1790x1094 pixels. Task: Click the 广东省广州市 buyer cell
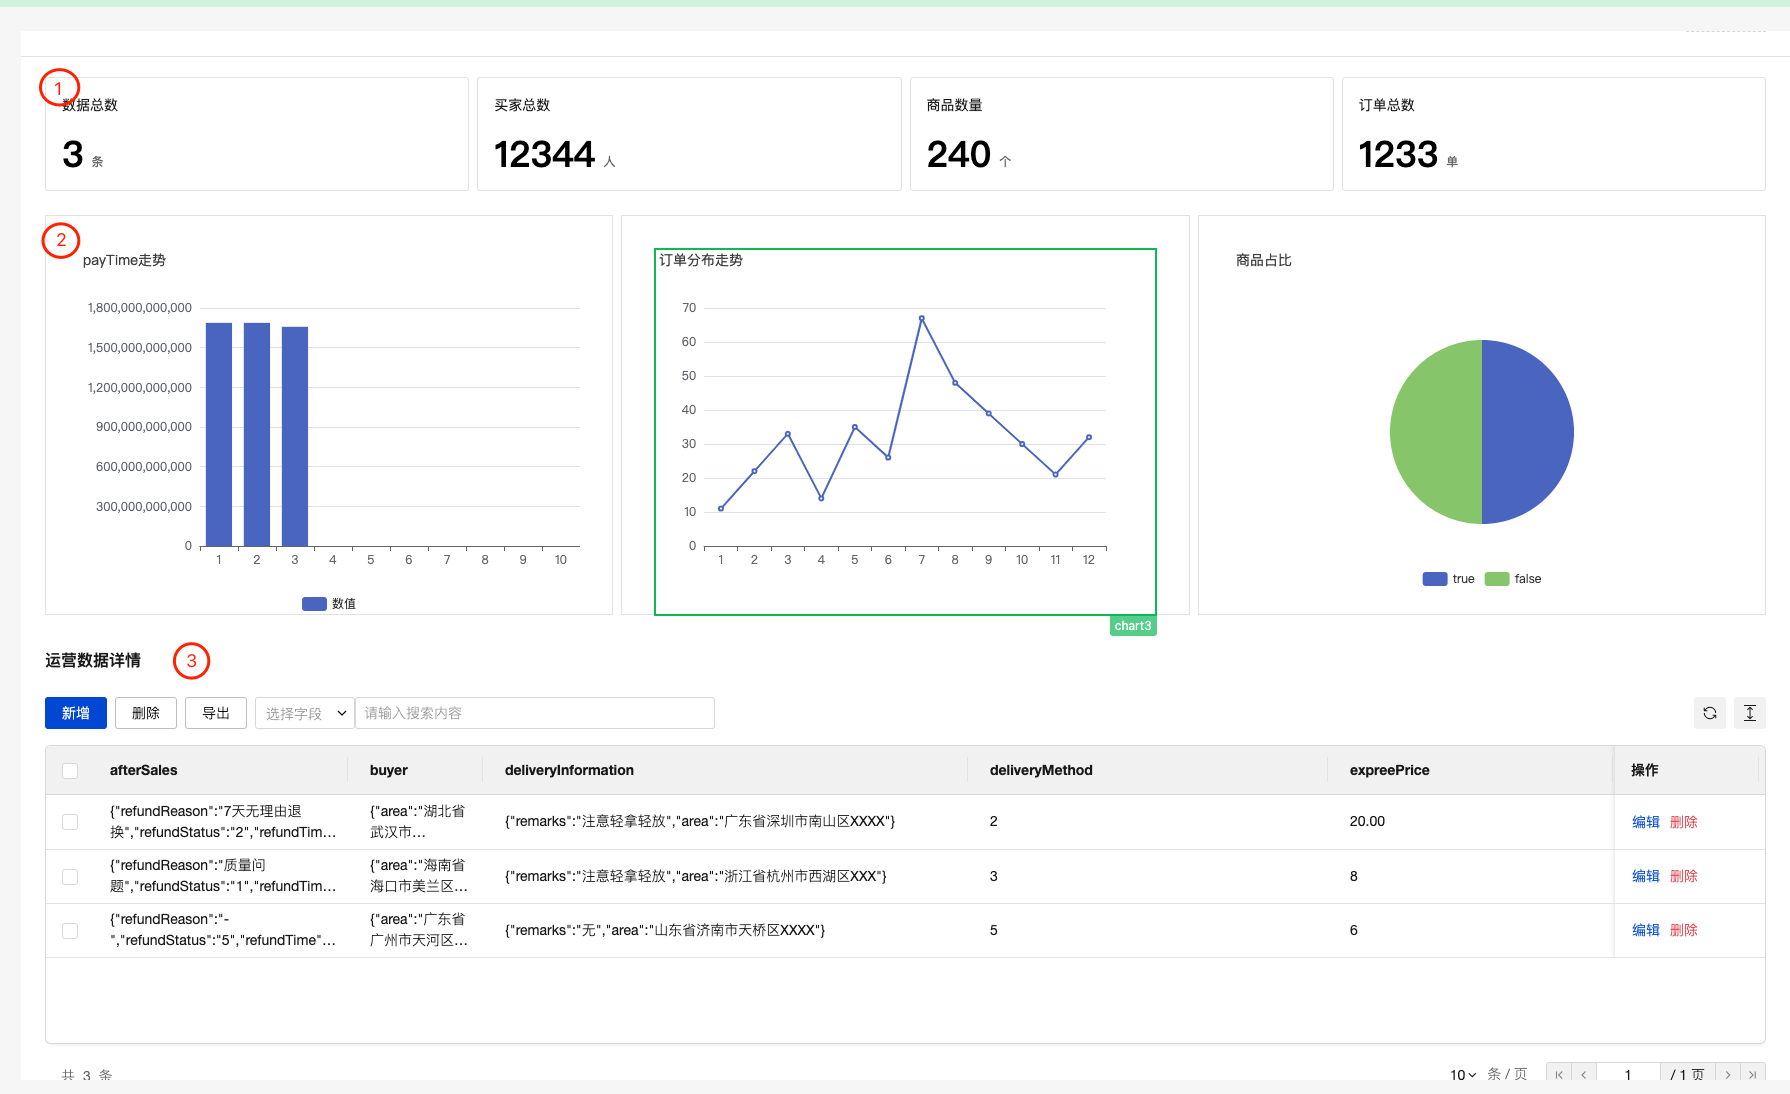click(419, 930)
